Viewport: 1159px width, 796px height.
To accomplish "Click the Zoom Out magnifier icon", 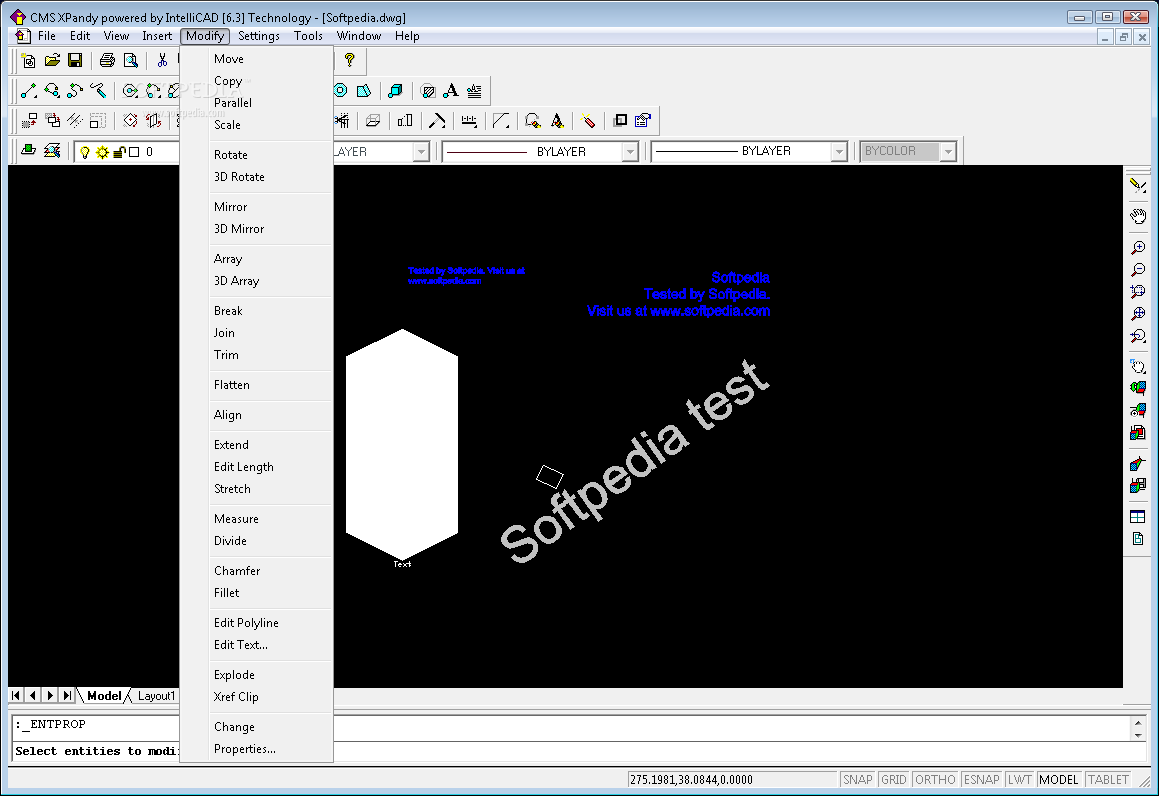I will (x=1138, y=270).
